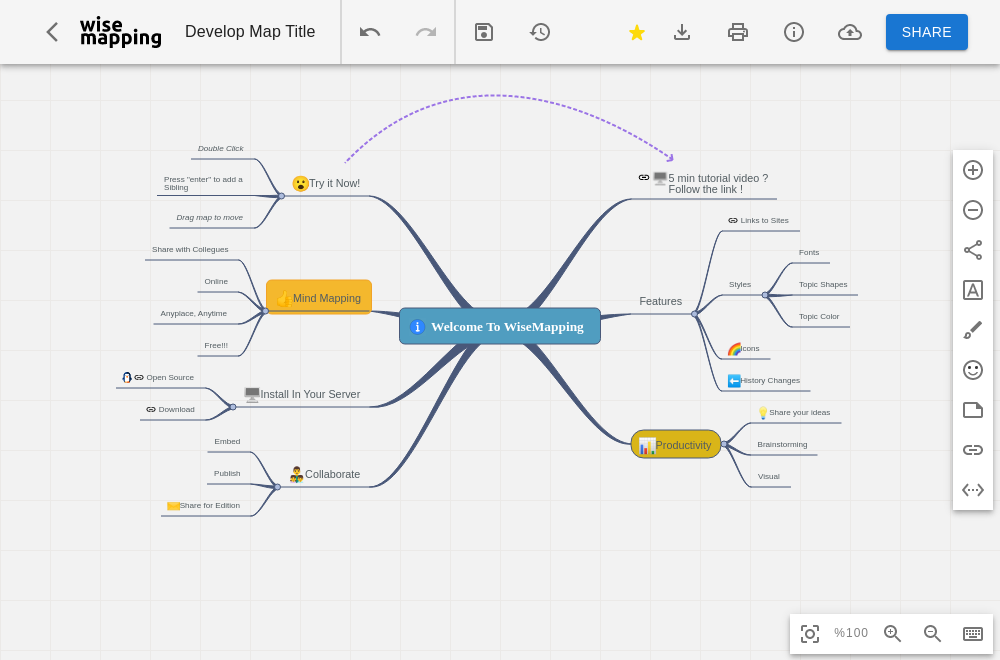Open the changes history
The image size is (1000, 660).
[540, 32]
